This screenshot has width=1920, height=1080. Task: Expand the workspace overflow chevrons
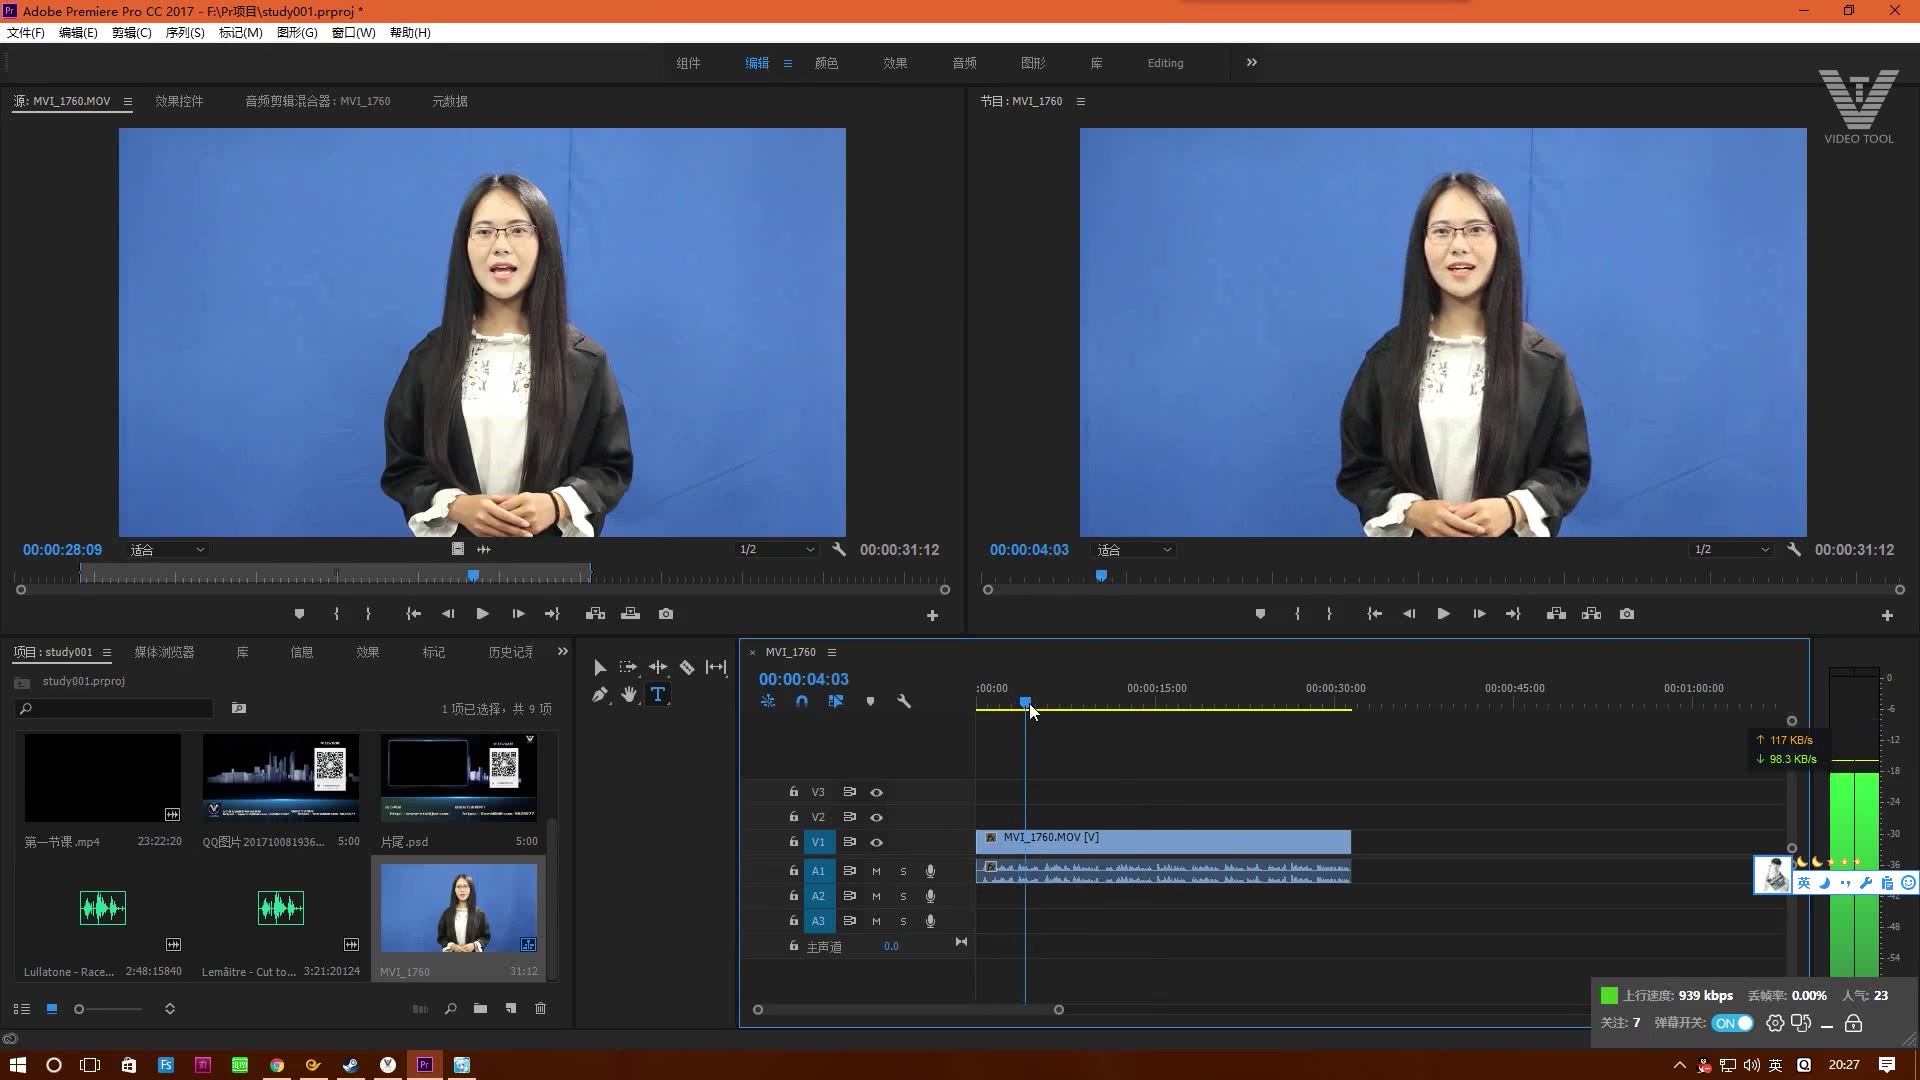tap(1251, 62)
